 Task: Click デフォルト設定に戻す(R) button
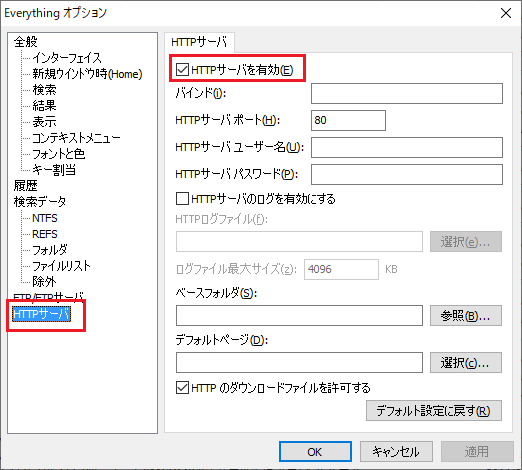click(434, 411)
